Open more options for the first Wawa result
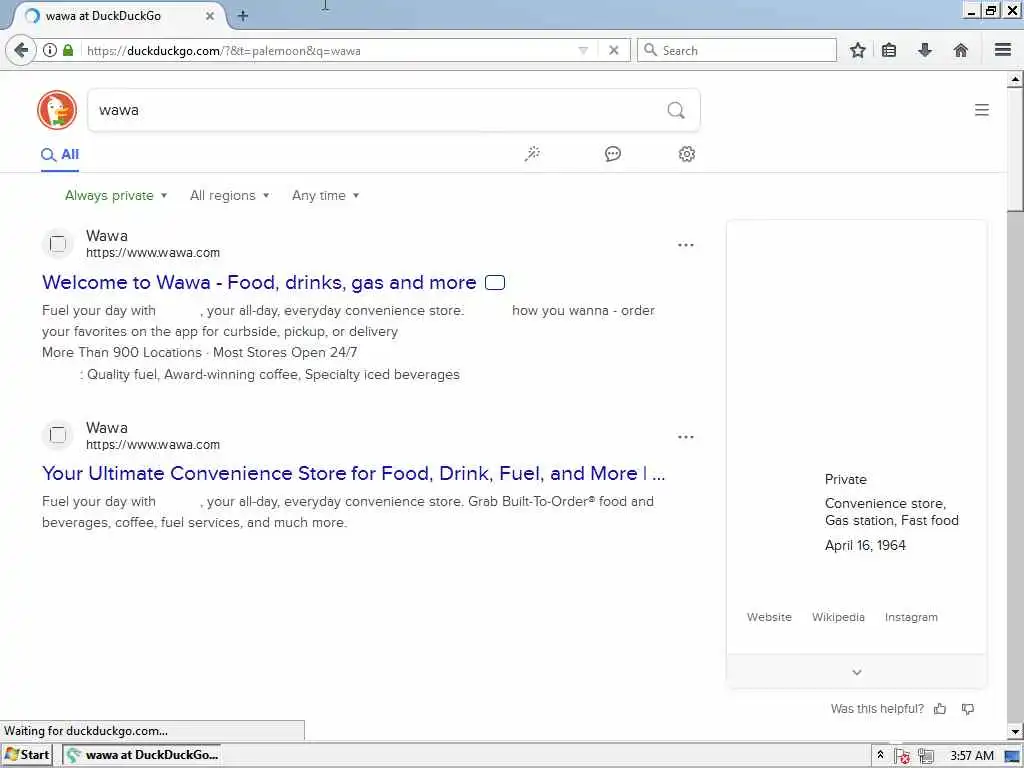The image size is (1024, 768). pyautogui.click(x=686, y=245)
